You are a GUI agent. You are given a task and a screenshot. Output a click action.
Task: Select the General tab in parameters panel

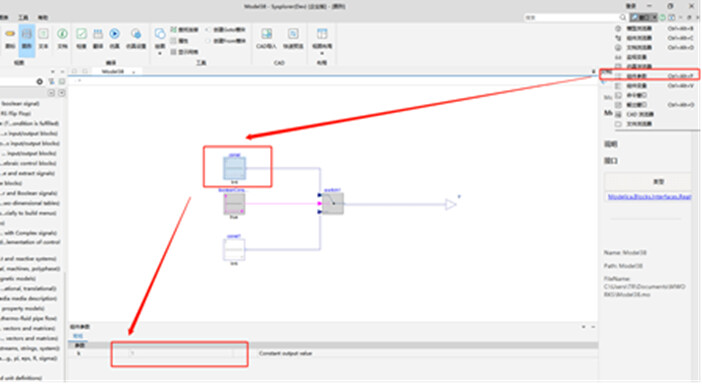click(x=78, y=336)
